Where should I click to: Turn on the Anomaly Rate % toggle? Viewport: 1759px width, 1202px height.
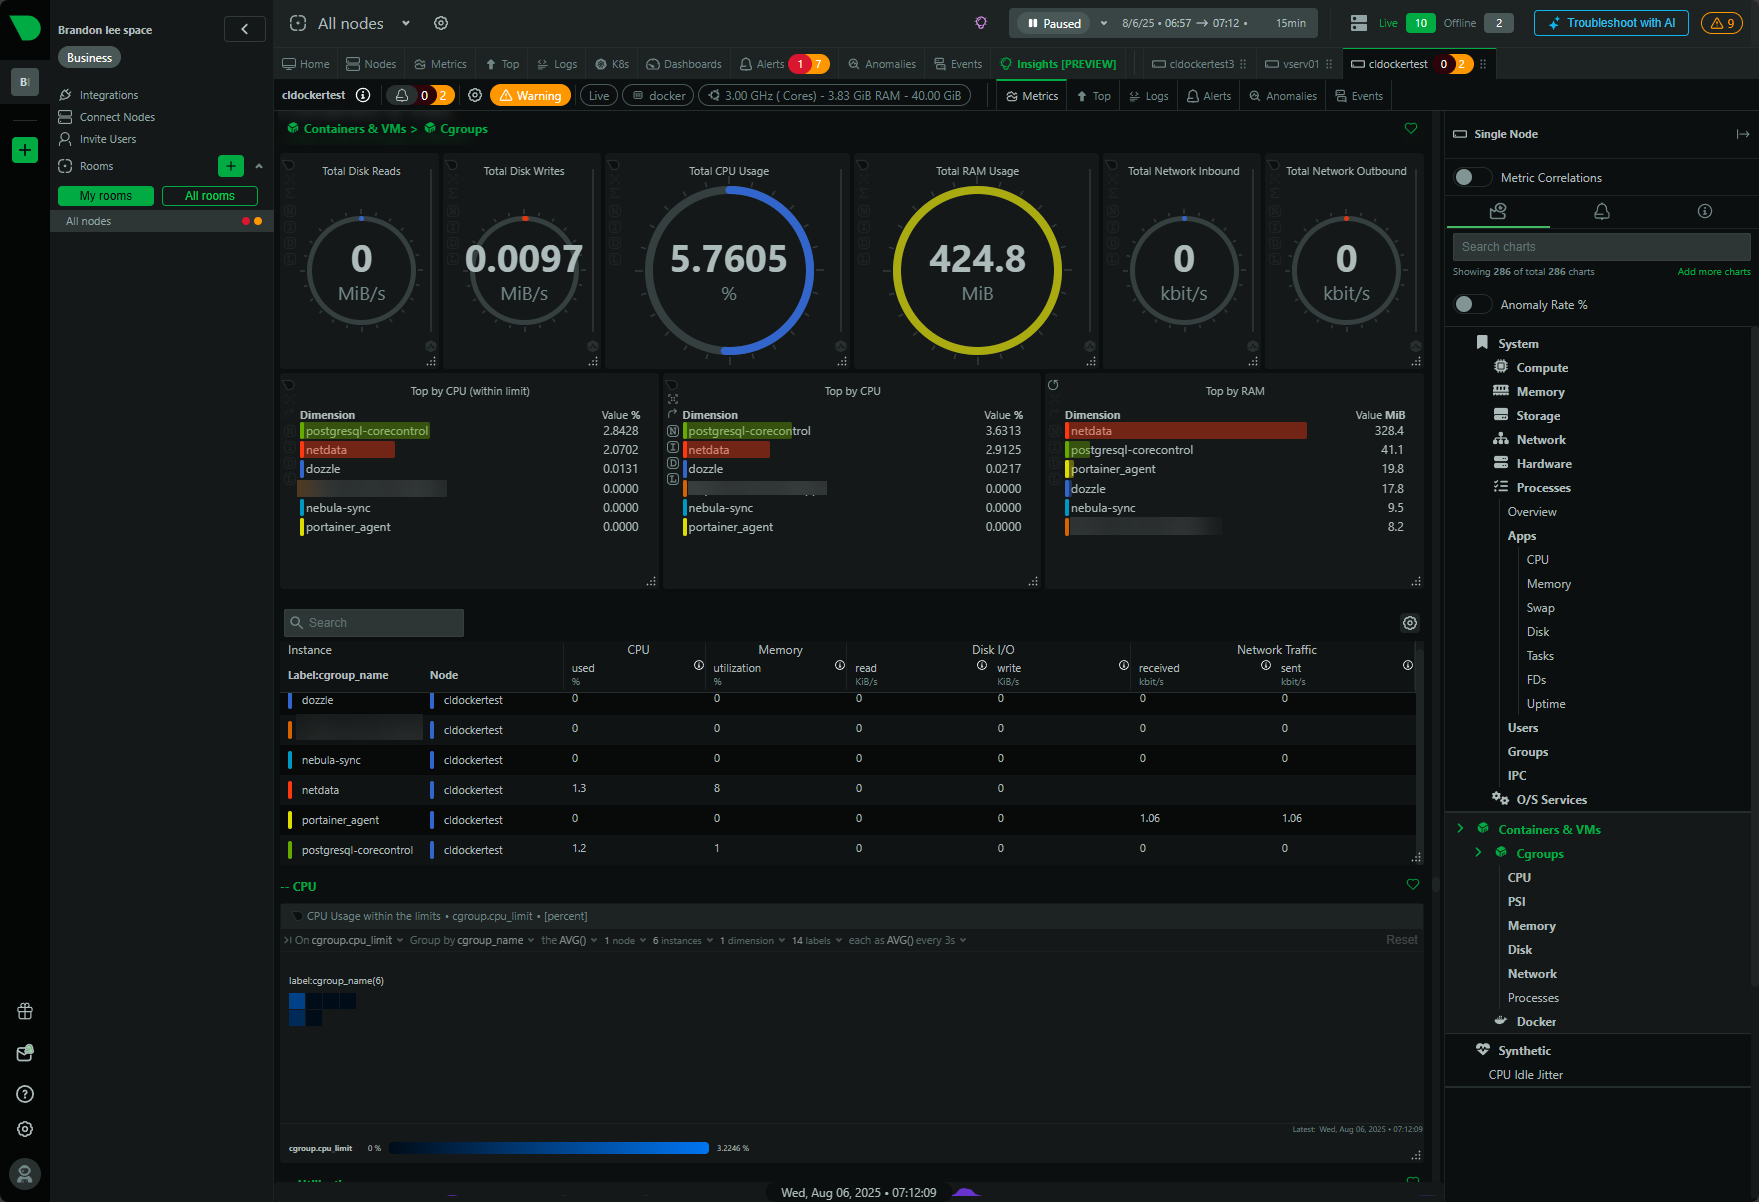pyautogui.click(x=1471, y=304)
